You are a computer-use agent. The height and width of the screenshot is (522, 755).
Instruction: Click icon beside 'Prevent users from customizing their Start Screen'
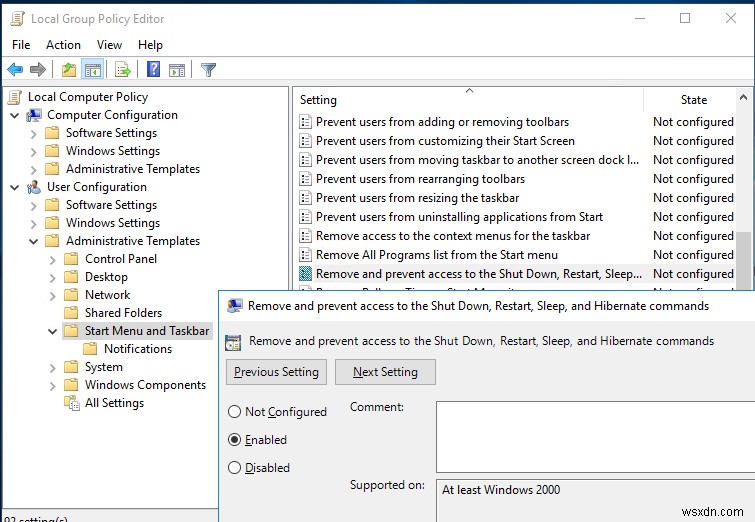(x=305, y=141)
